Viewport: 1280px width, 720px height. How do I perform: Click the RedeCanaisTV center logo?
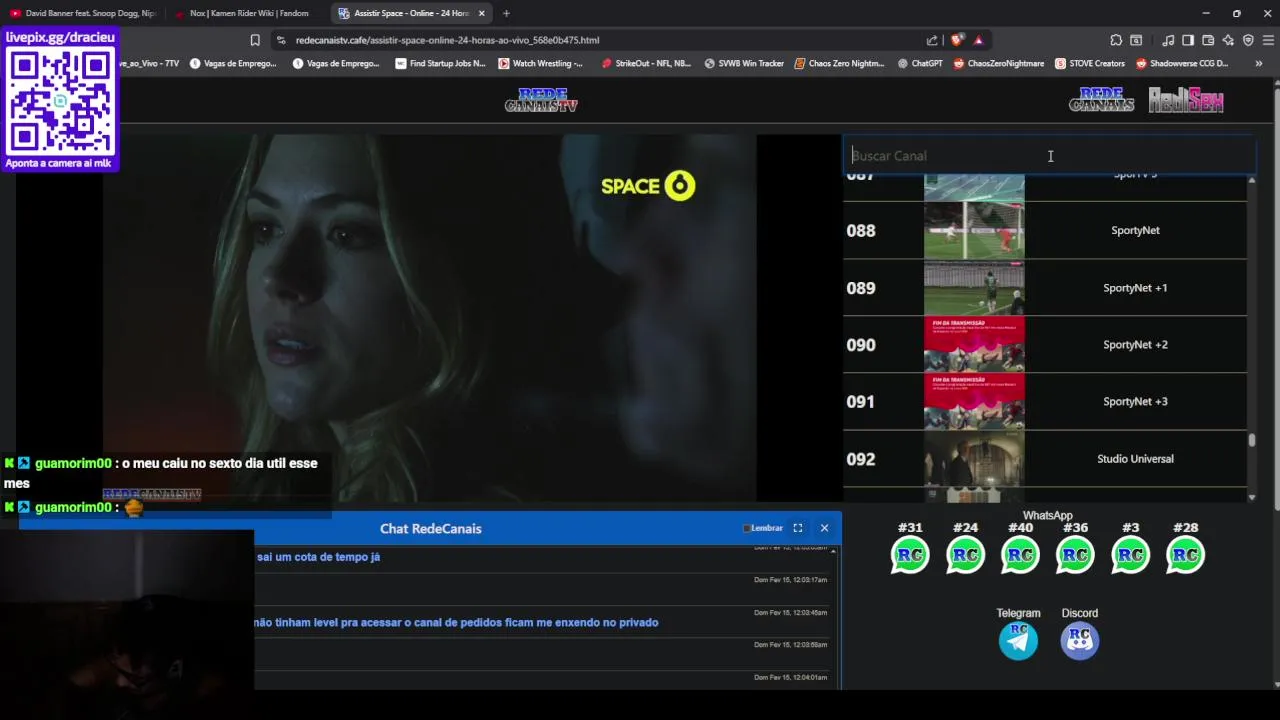click(x=541, y=100)
